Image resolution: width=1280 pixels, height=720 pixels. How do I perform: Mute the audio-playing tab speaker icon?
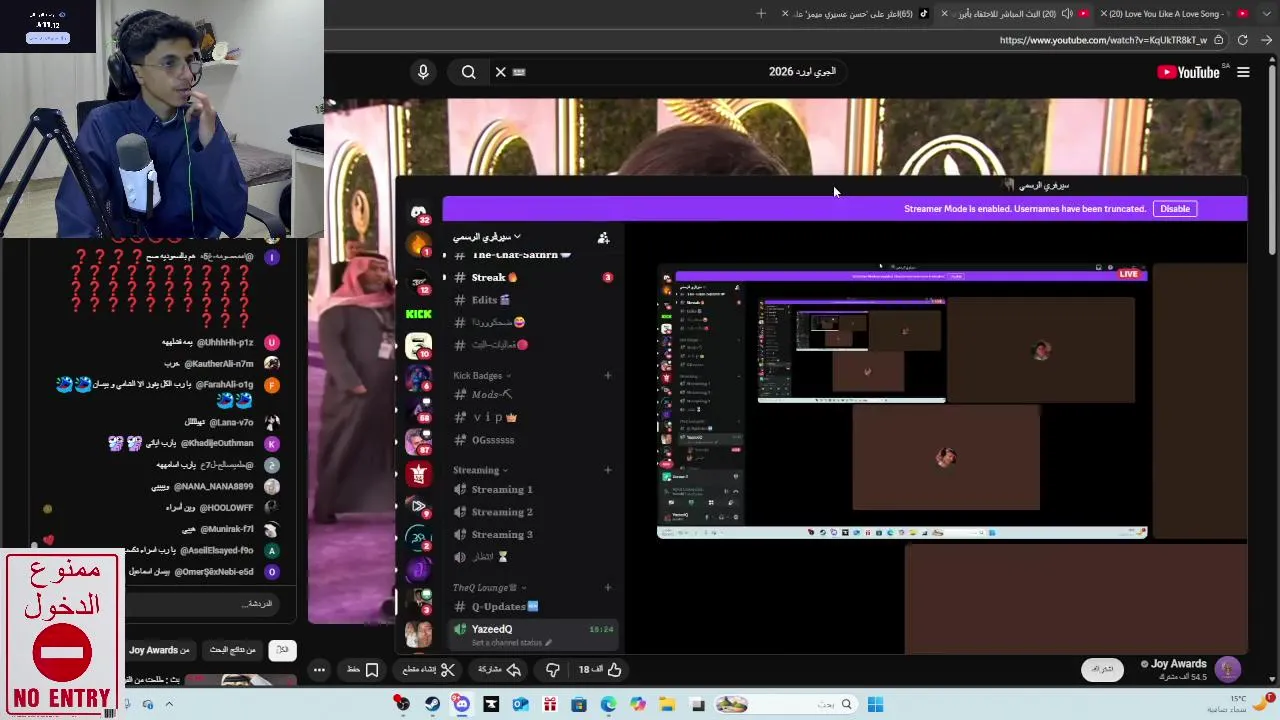[1067, 14]
